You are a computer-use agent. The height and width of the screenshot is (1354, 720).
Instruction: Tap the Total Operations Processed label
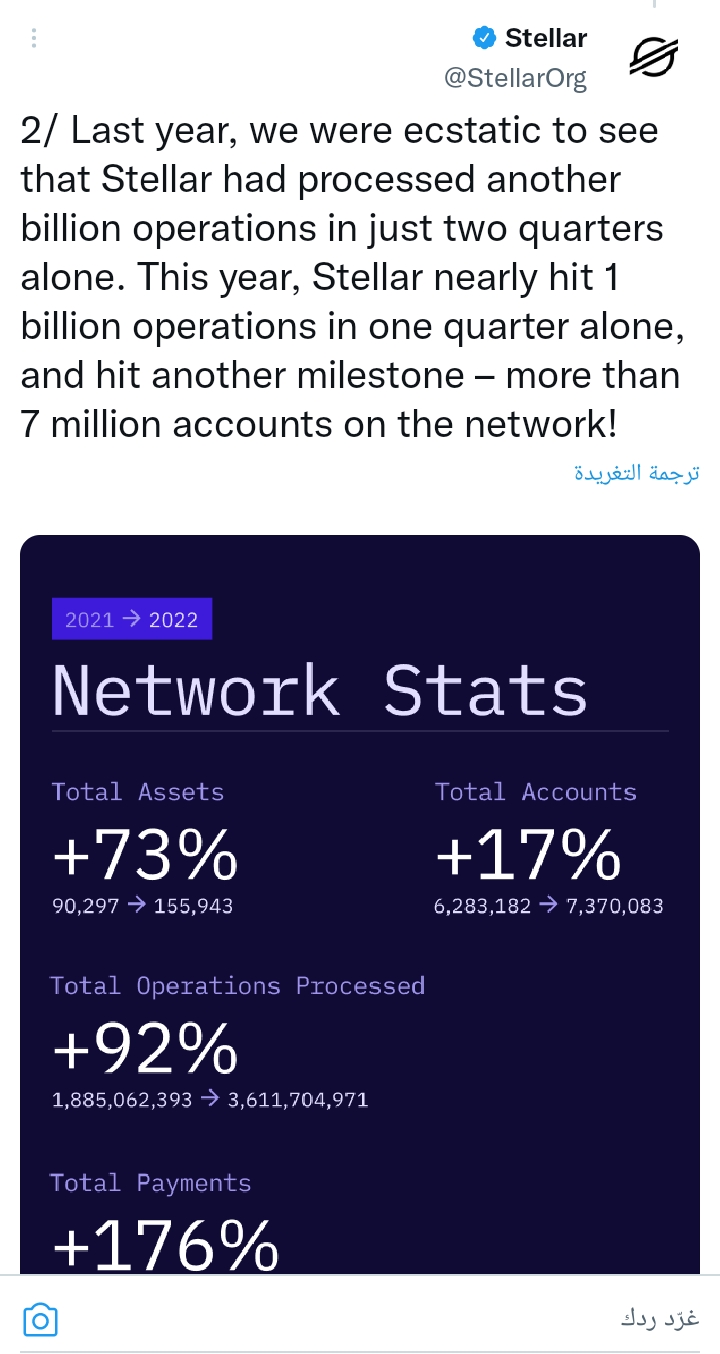point(238,985)
